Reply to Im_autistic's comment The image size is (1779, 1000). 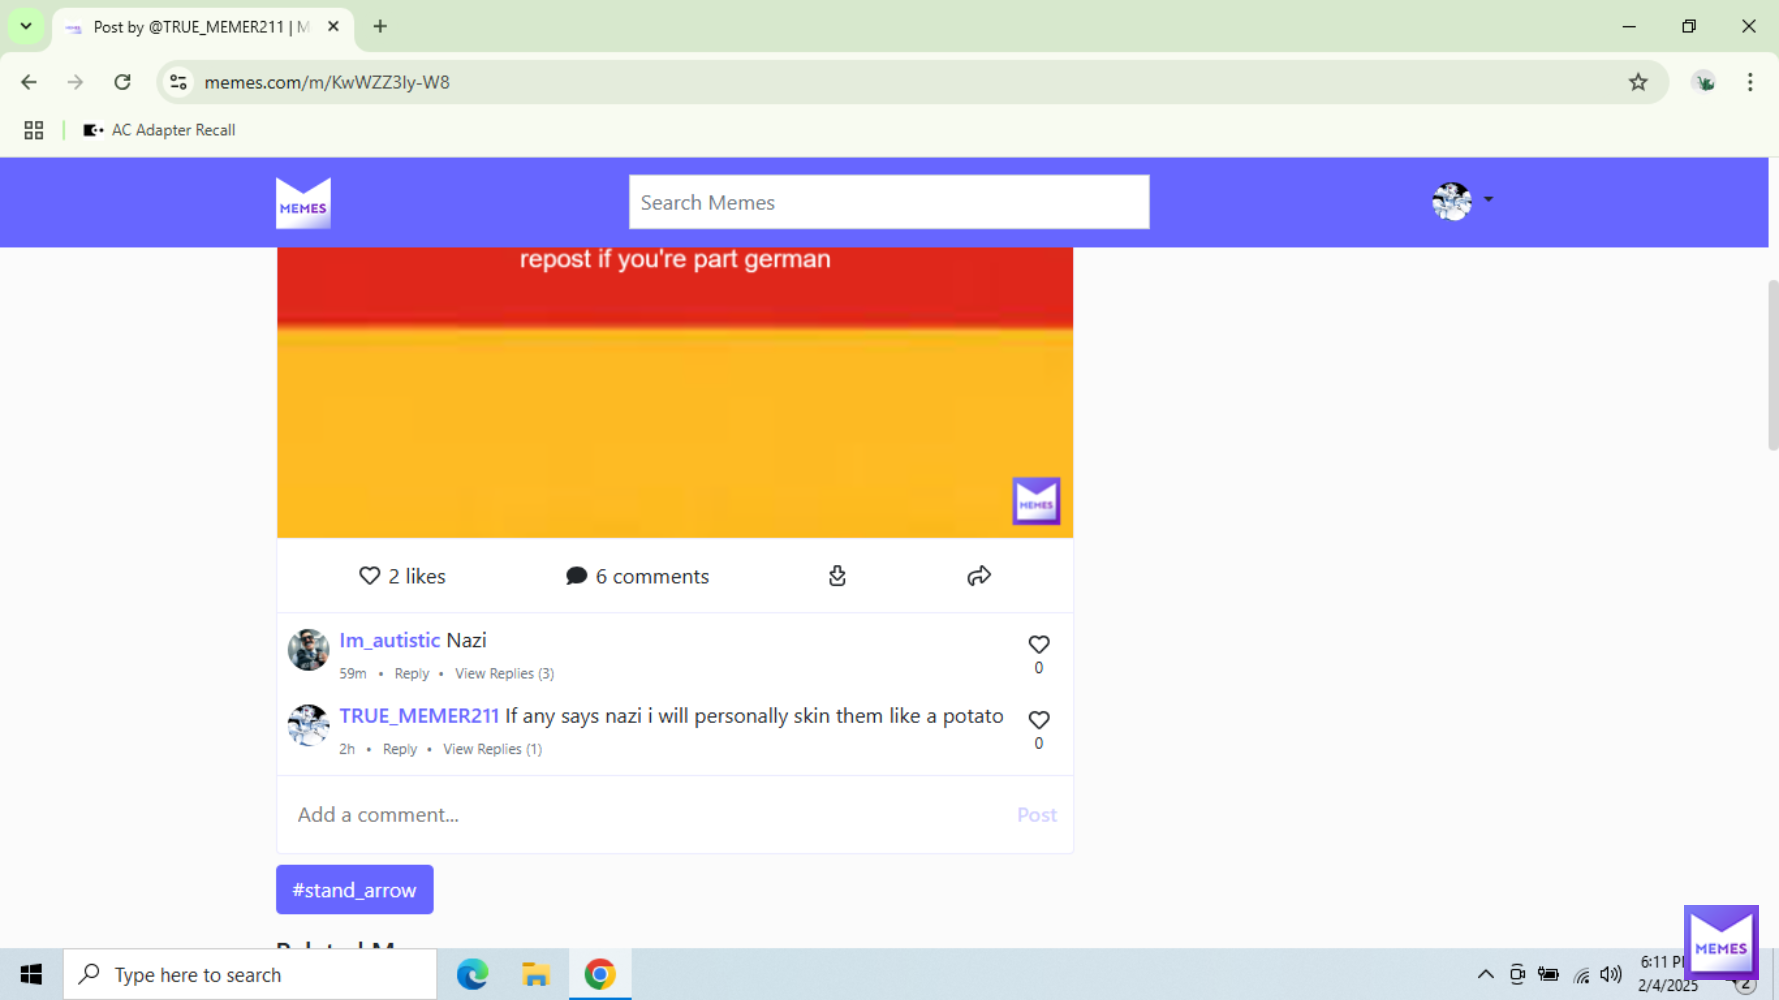[411, 674]
